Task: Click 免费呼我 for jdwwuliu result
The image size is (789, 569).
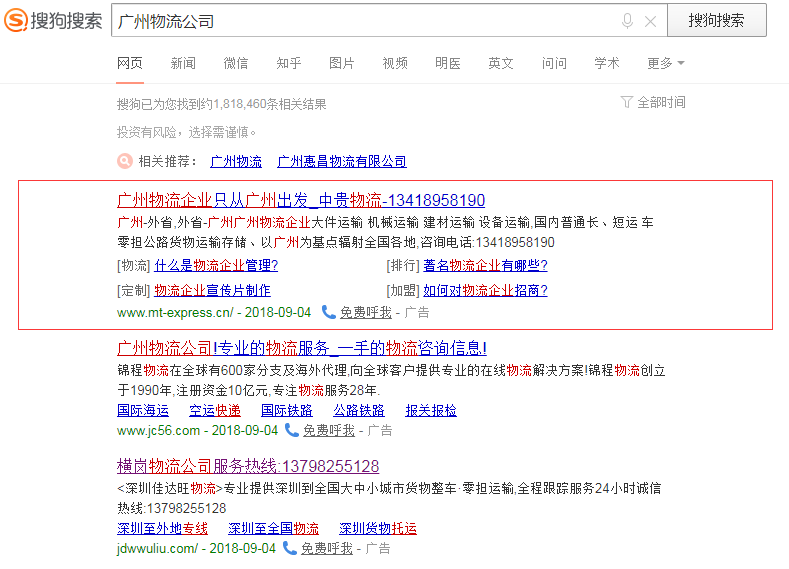Action: (327, 548)
